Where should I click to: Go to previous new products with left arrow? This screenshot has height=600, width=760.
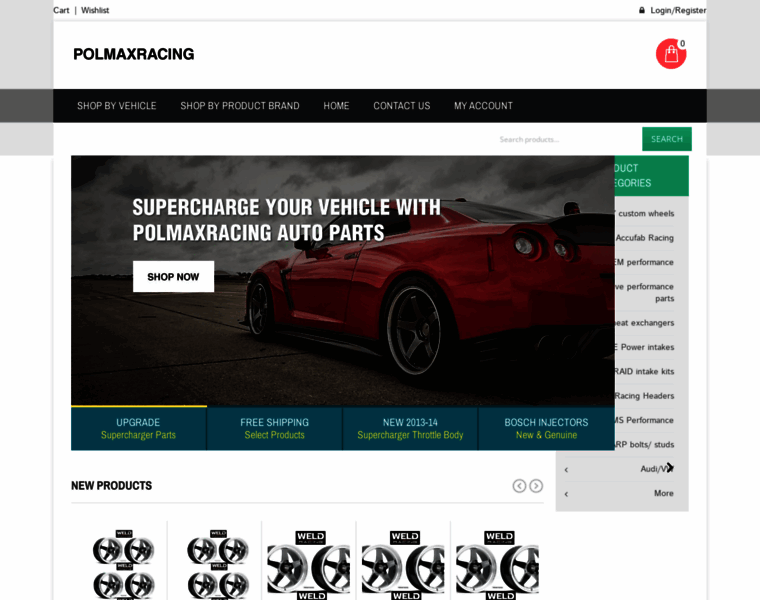519,486
